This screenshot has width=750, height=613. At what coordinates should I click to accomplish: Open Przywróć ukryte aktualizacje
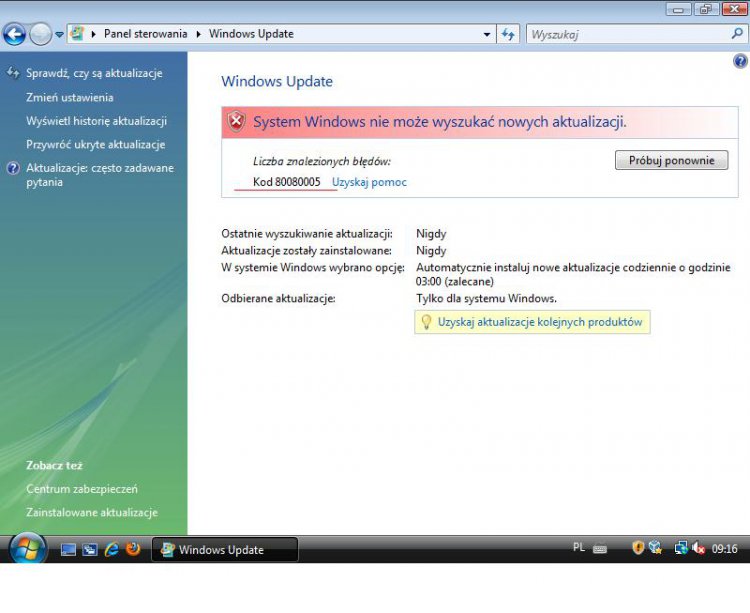point(96,144)
